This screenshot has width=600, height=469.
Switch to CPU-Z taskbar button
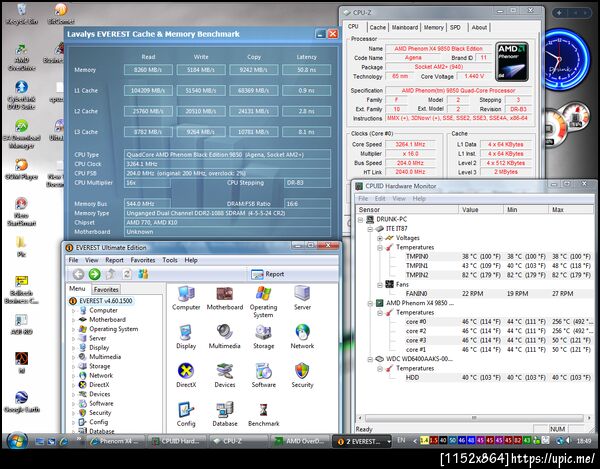point(238,441)
